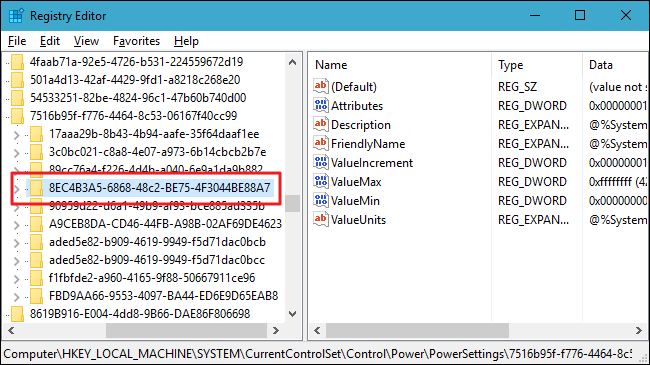Screen dimensions: 650x365
Task: Click the tree pane scroll right arrow
Action: click(276, 331)
